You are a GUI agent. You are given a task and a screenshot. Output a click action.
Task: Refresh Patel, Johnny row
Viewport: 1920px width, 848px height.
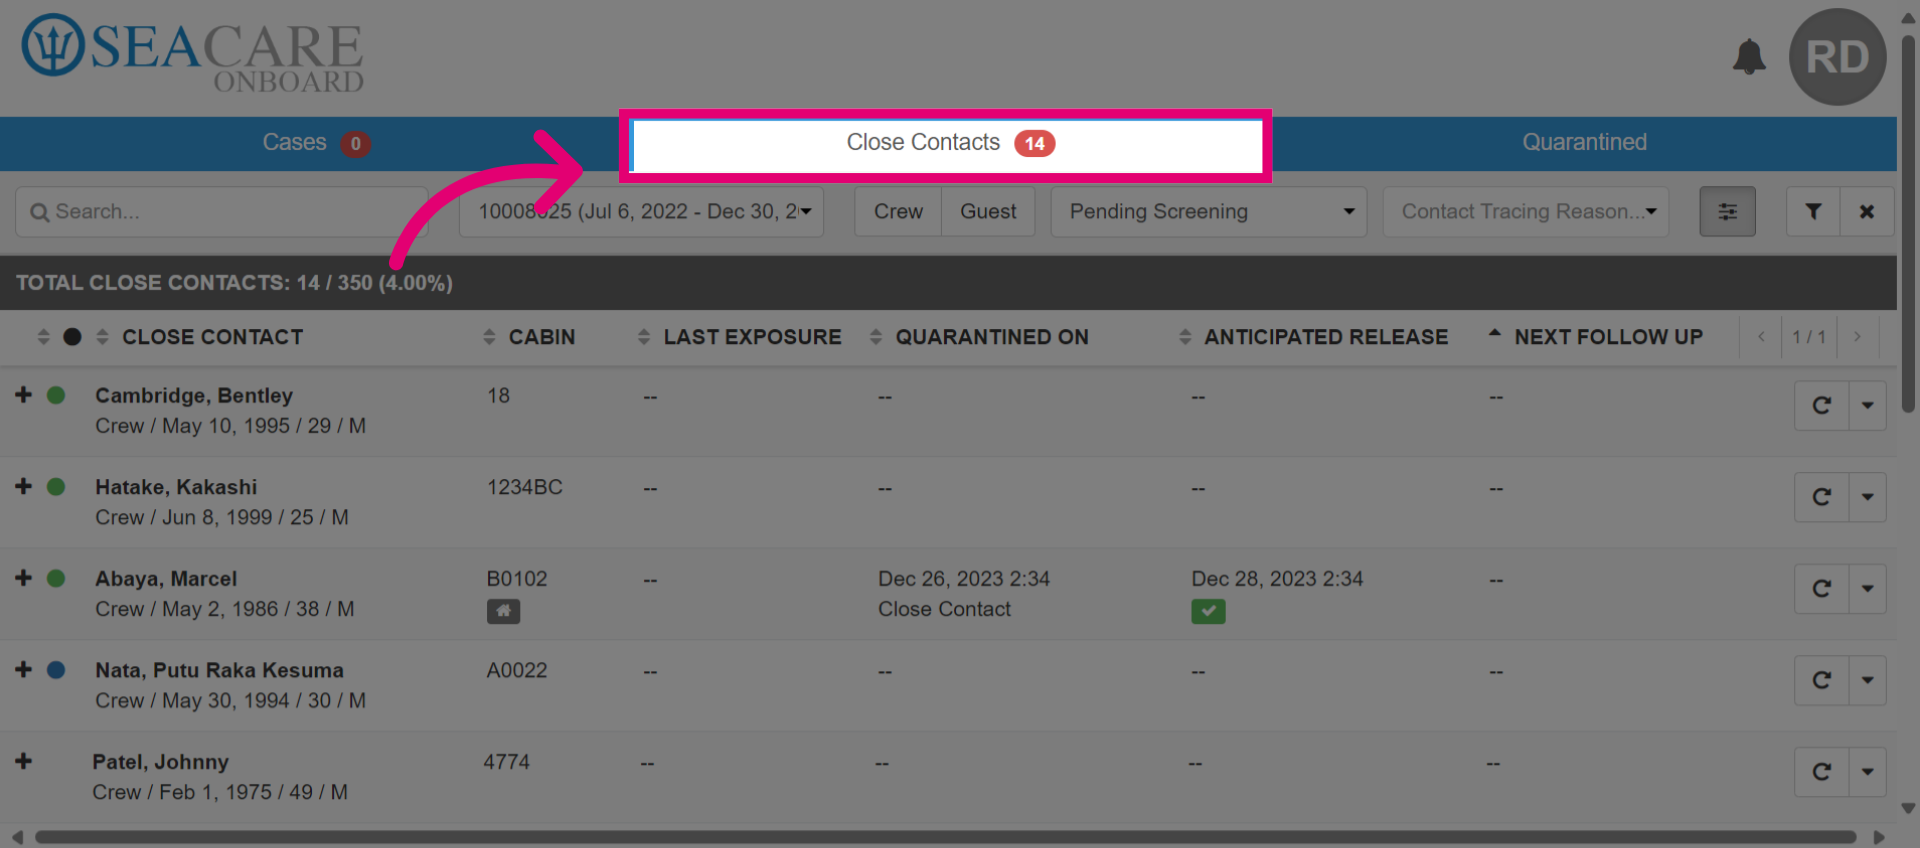1821,772
